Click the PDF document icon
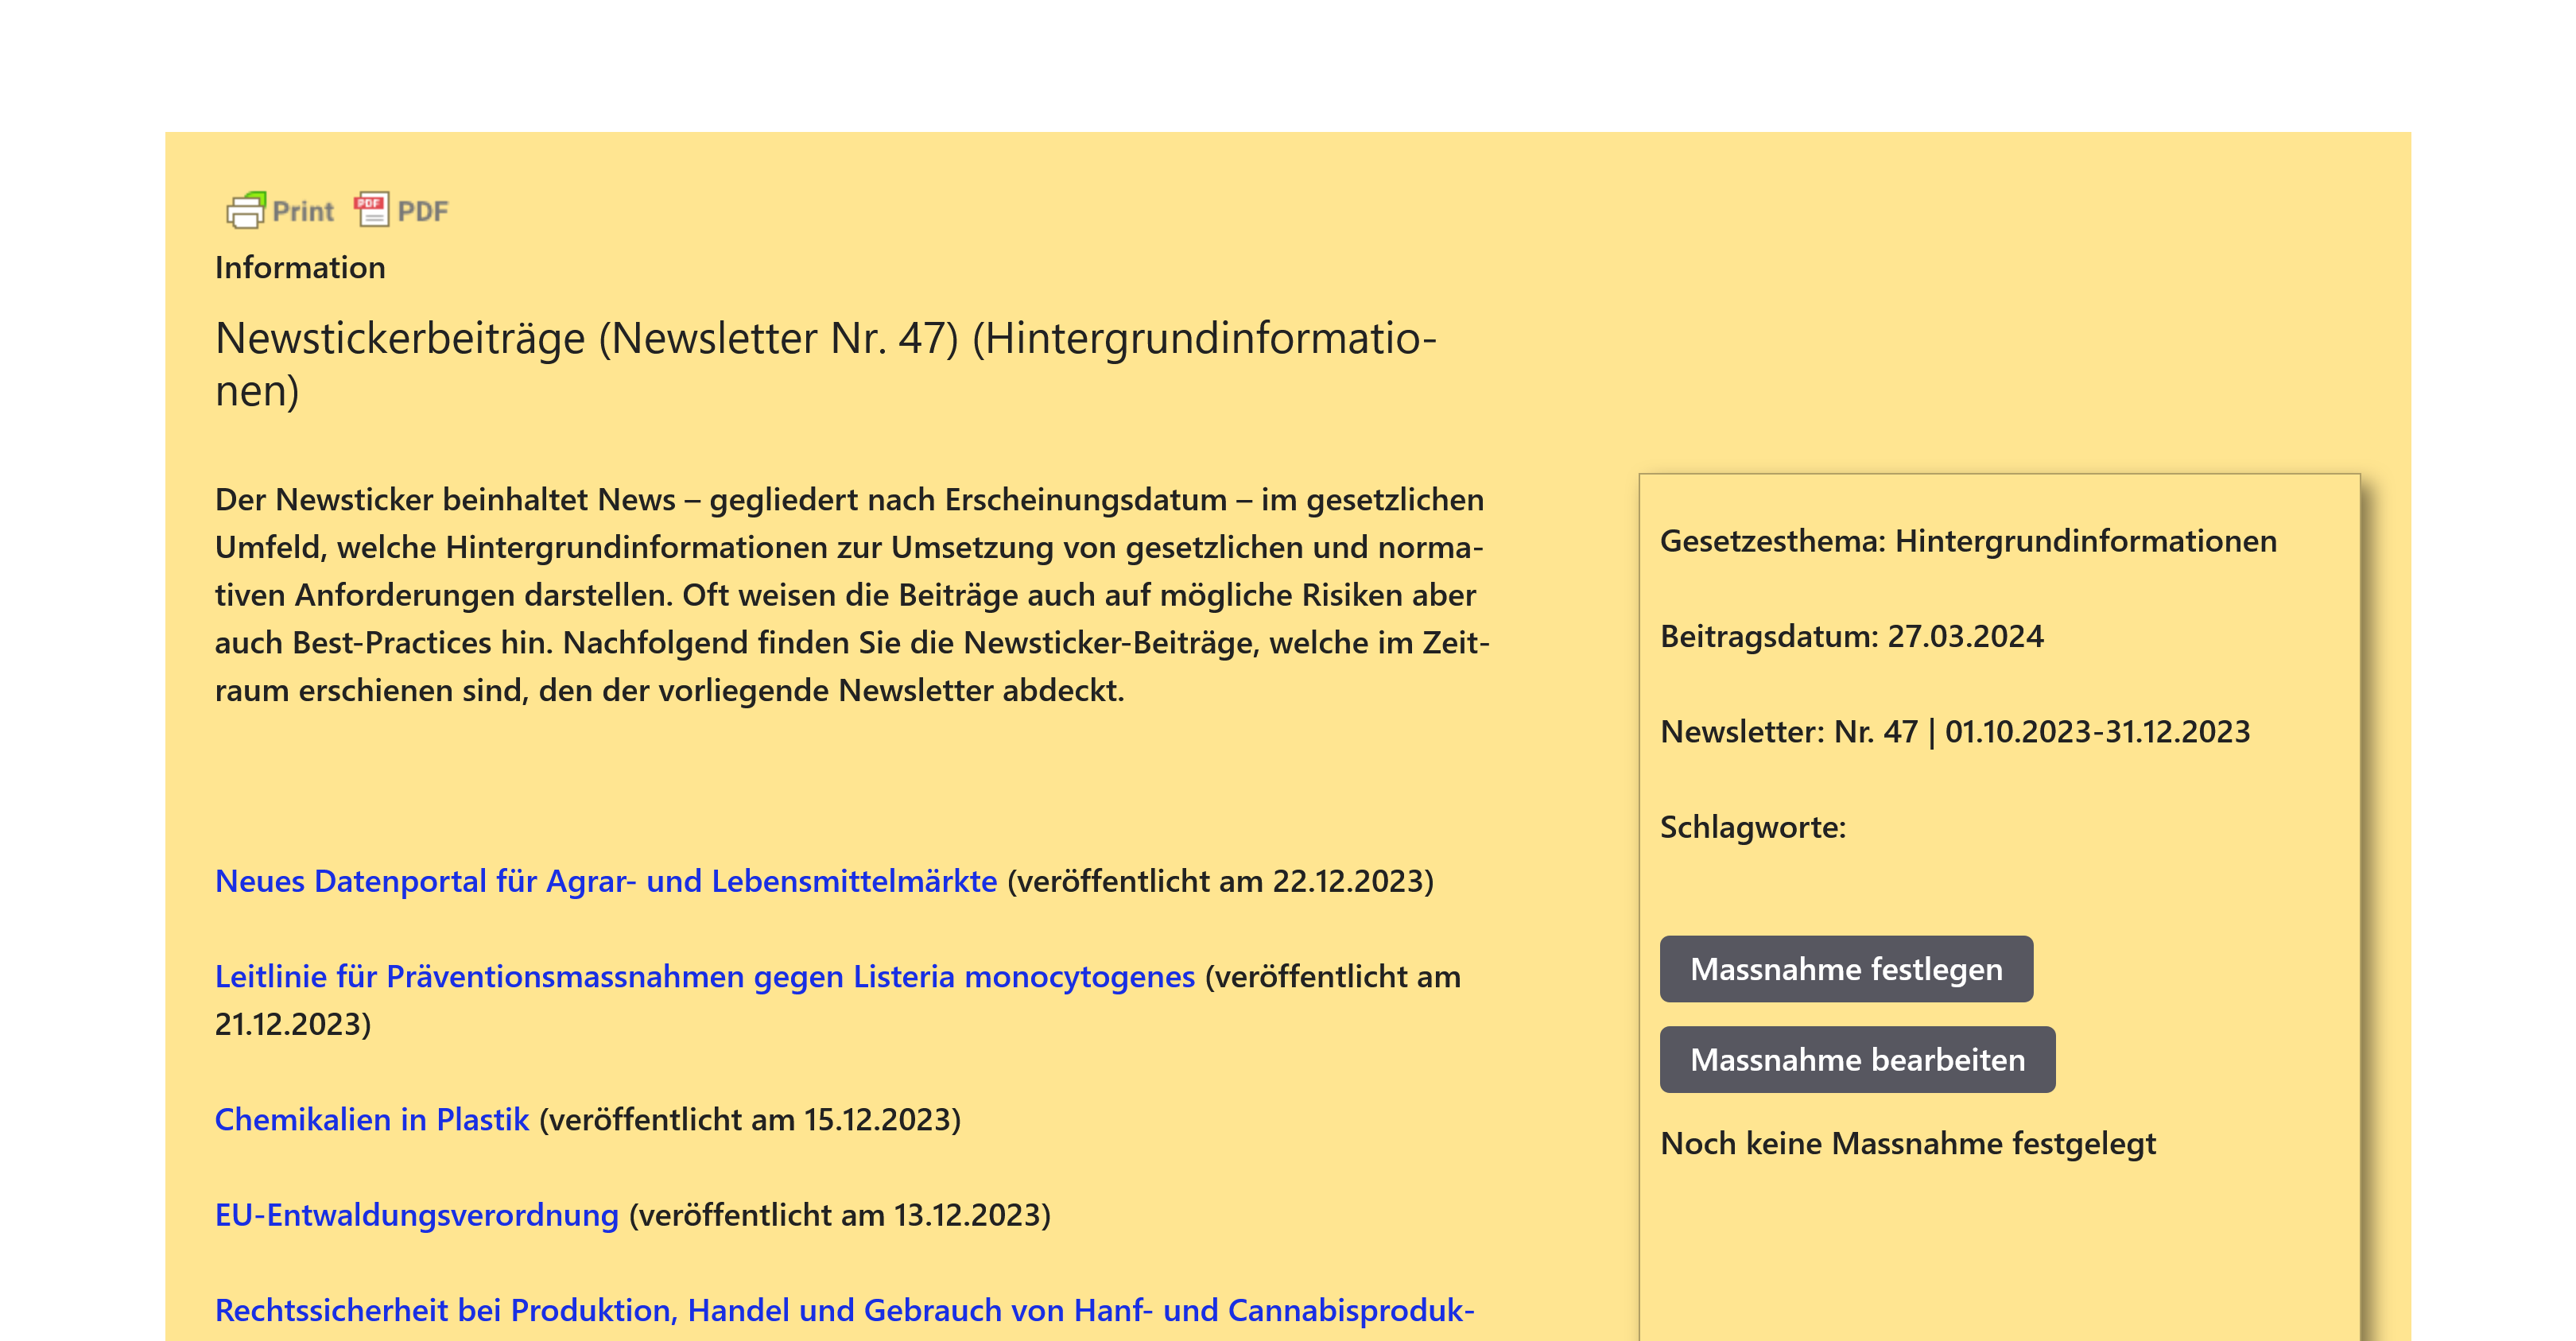This screenshot has height=1341, width=2576. point(372,209)
